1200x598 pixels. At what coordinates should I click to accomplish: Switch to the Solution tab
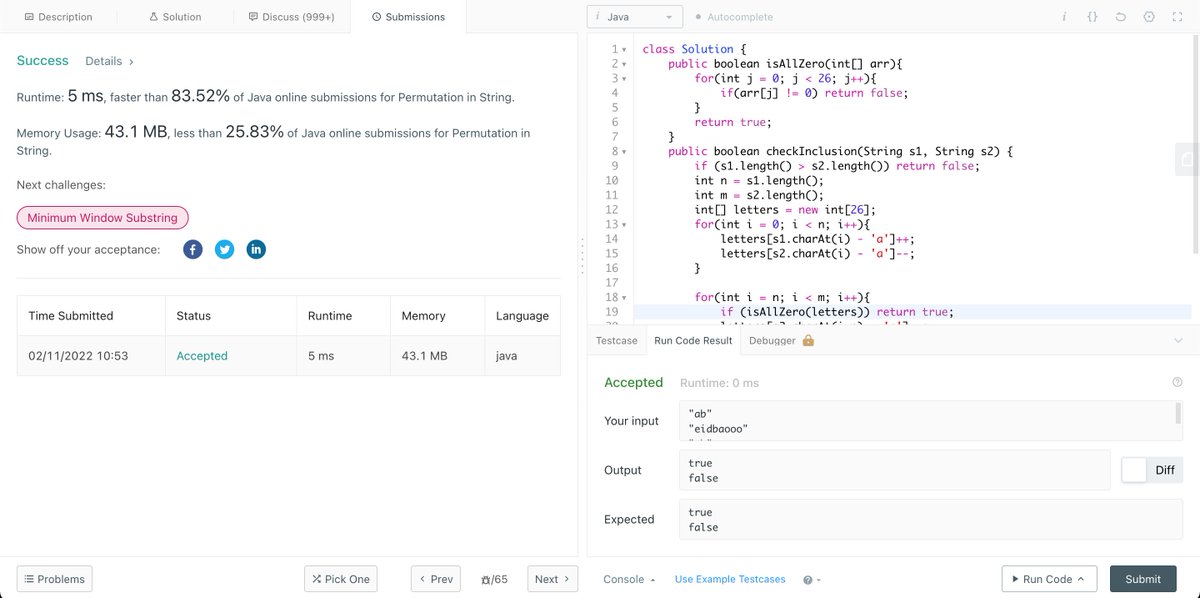(175, 17)
